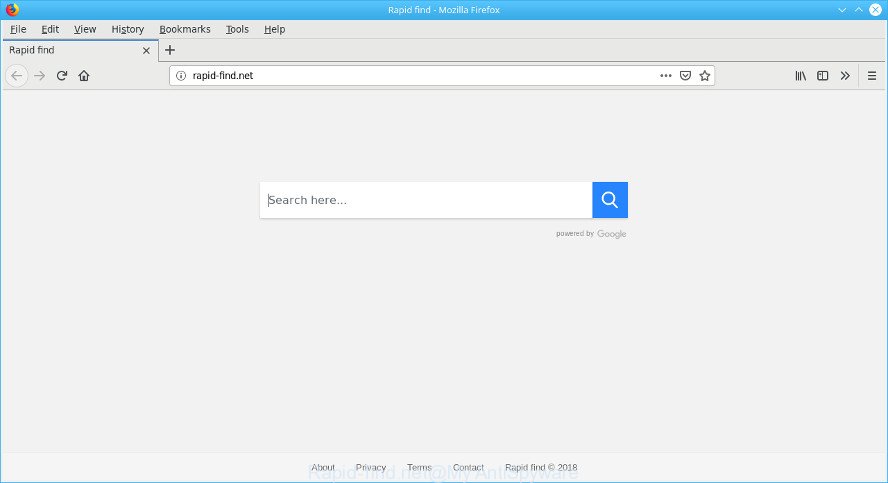The width and height of the screenshot is (888, 483).
Task: Click the Firefox logo in title bar
Action: tap(12, 10)
